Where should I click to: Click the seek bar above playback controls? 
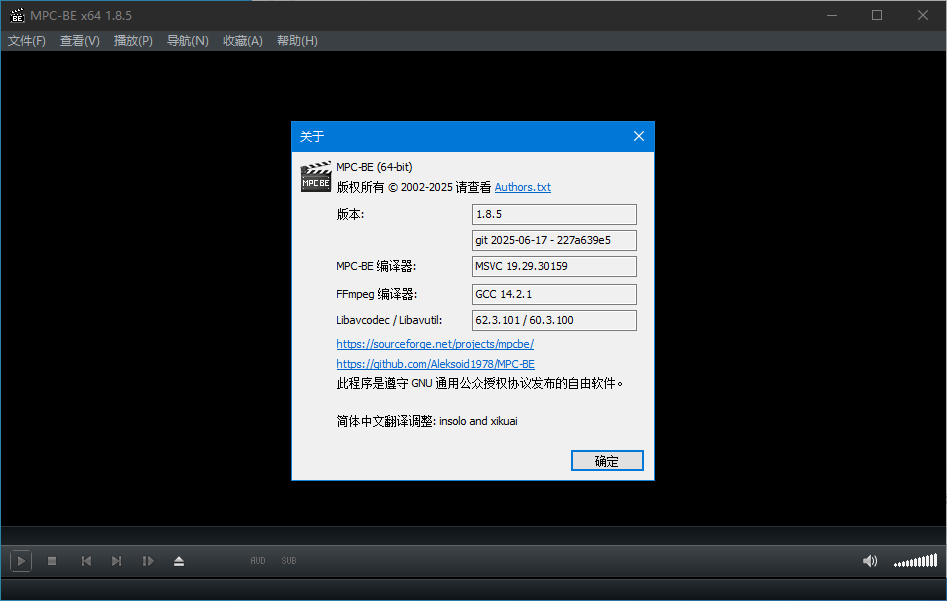tap(474, 536)
